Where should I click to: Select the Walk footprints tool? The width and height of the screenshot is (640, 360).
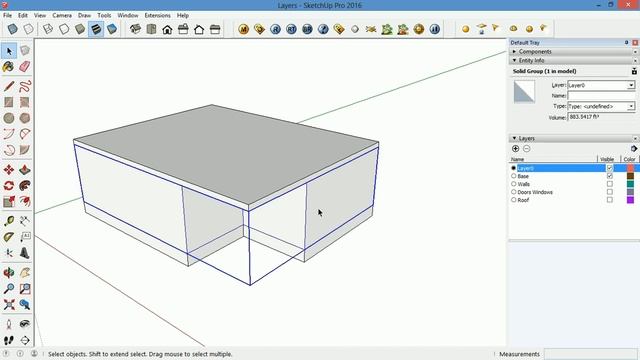[9, 340]
